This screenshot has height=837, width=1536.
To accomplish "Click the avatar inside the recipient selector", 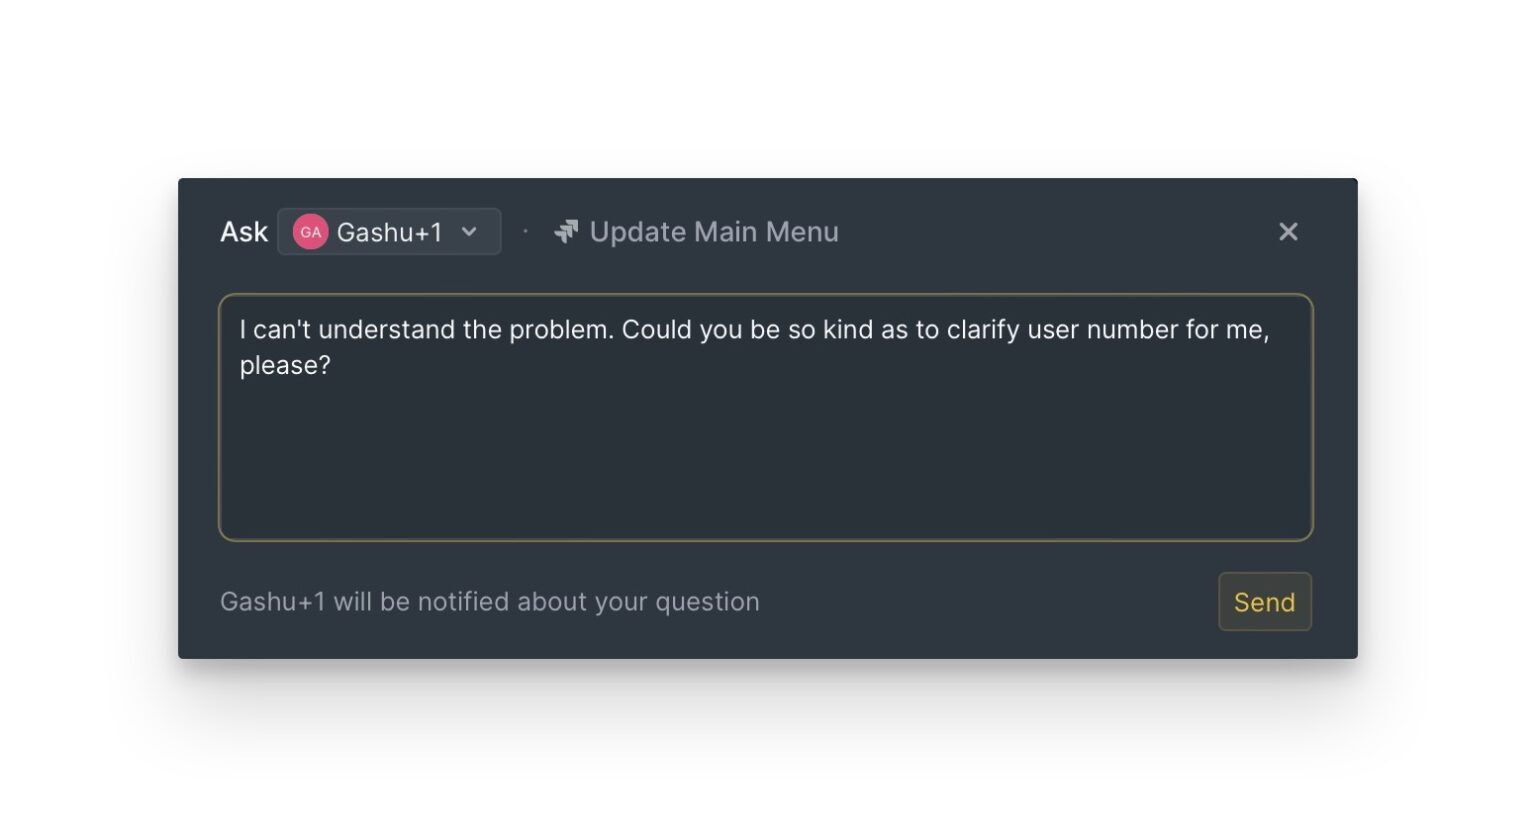I will pyautogui.click(x=310, y=231).
